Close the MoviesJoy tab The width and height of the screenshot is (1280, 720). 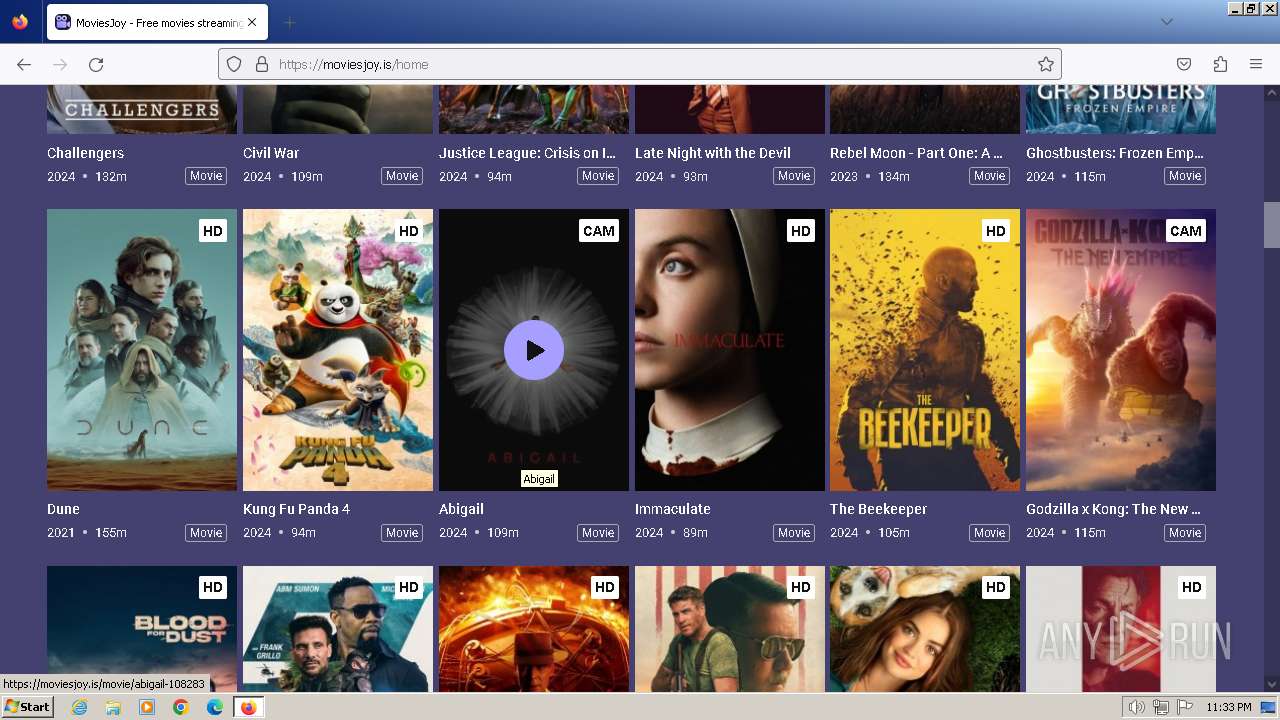[x=251, y=22]
